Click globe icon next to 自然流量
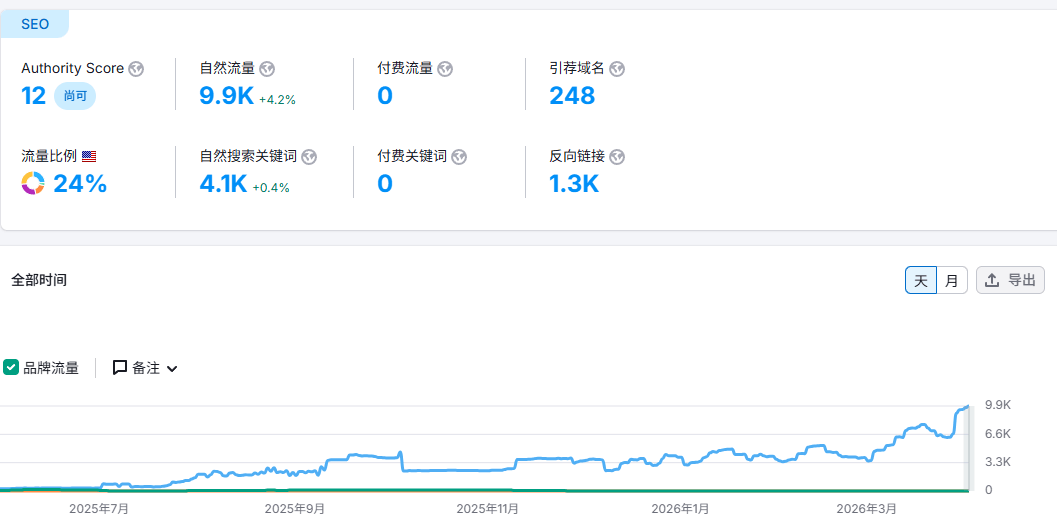This screenshot has height=523, width=1057. click(267, 69)
